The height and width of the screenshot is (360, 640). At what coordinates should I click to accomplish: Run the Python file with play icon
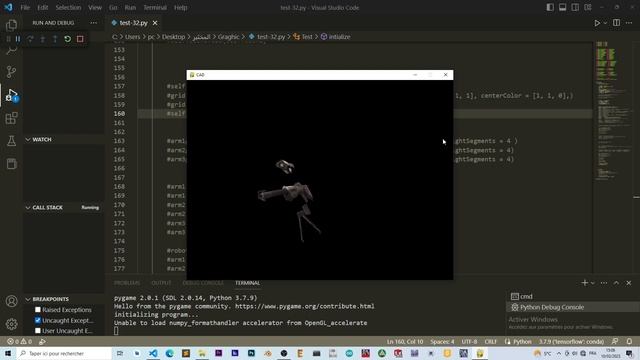click(x=597, y=23)
